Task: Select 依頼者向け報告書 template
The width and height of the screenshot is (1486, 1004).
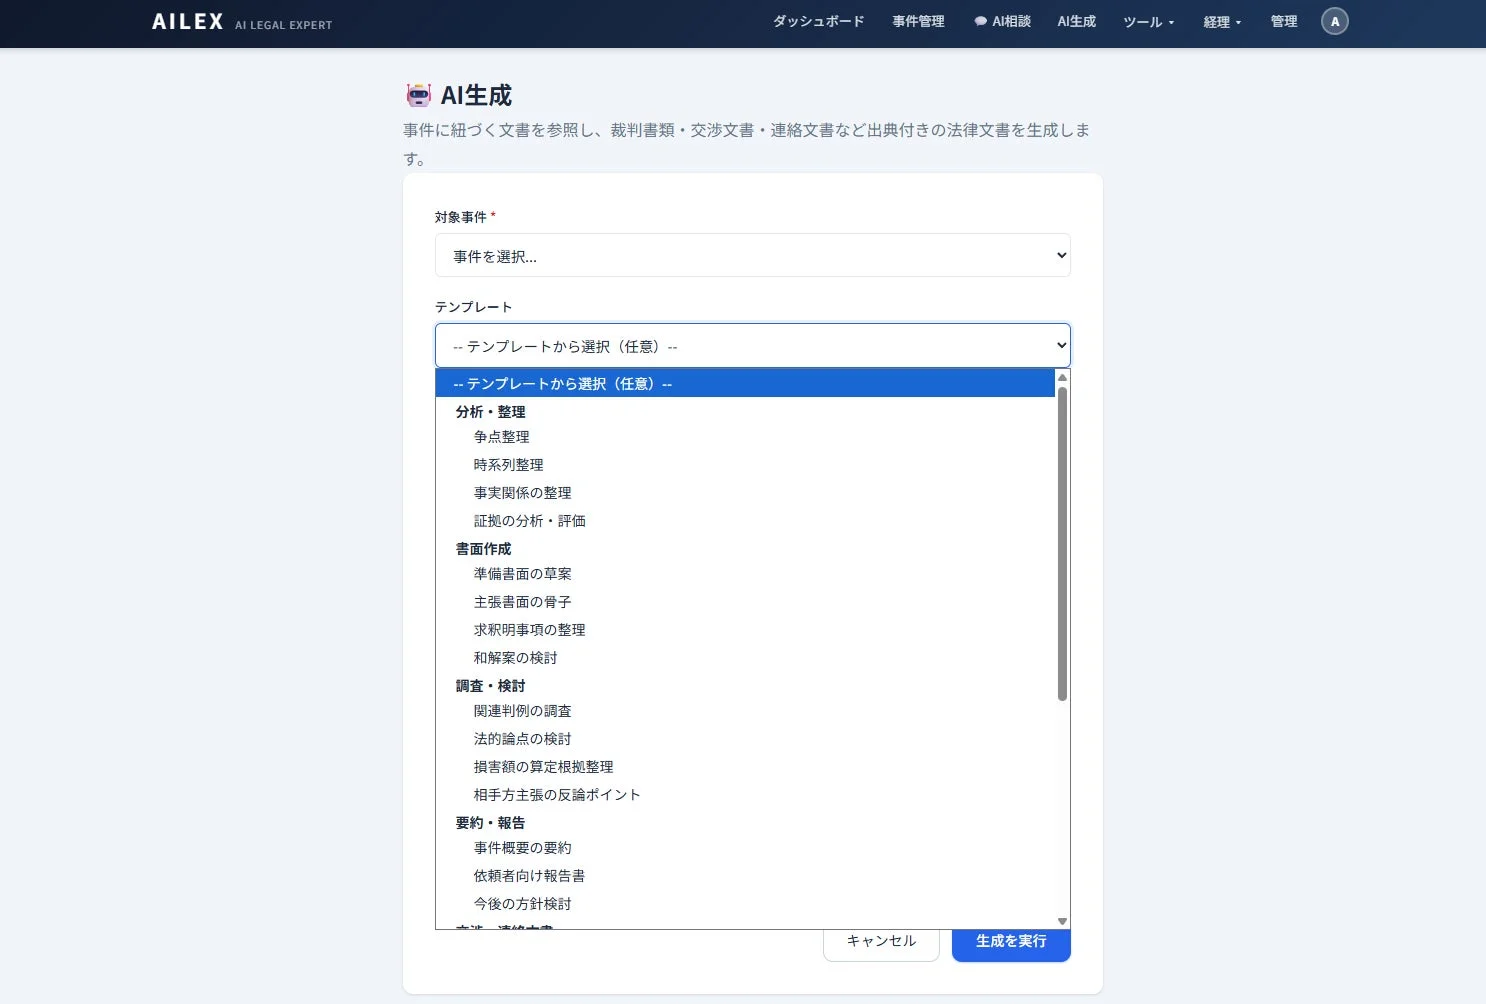Action: click(529, 875)
